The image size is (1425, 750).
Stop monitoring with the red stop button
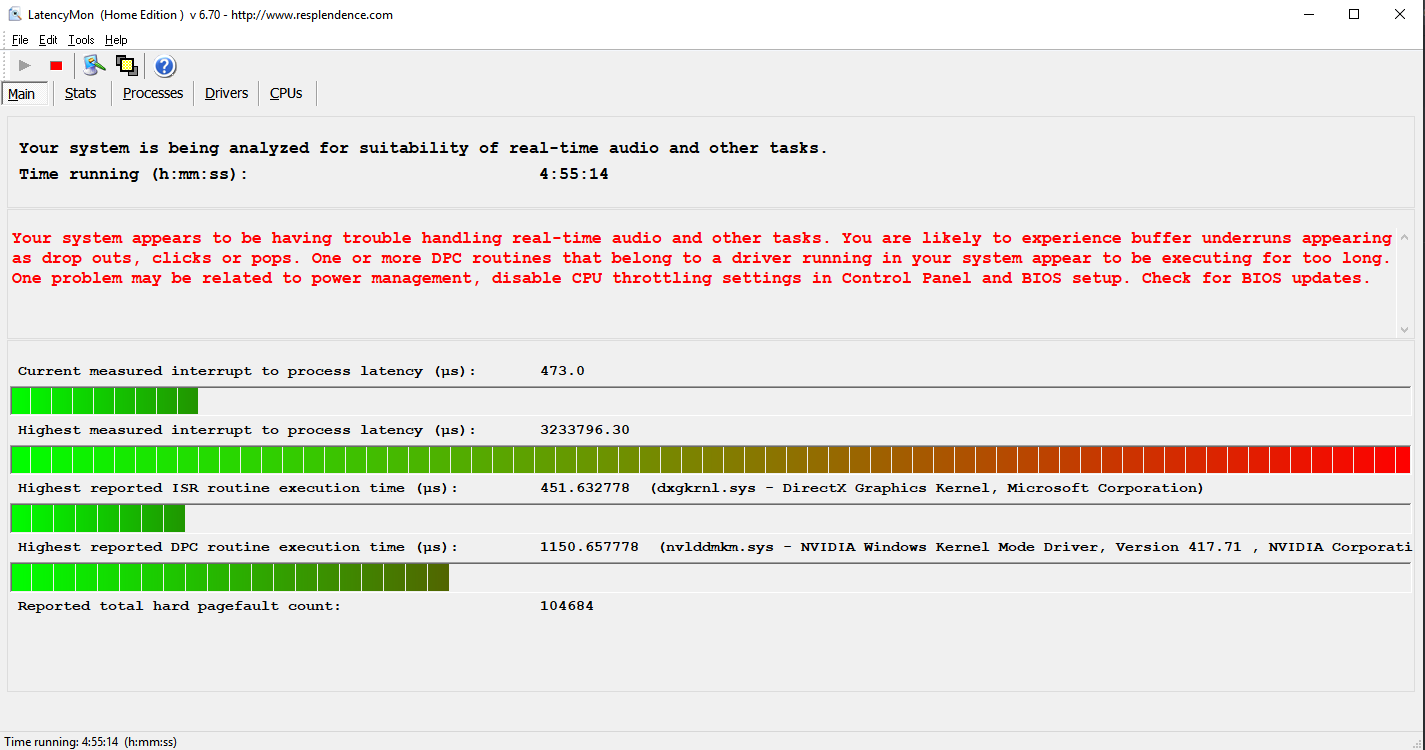(56, 66)
